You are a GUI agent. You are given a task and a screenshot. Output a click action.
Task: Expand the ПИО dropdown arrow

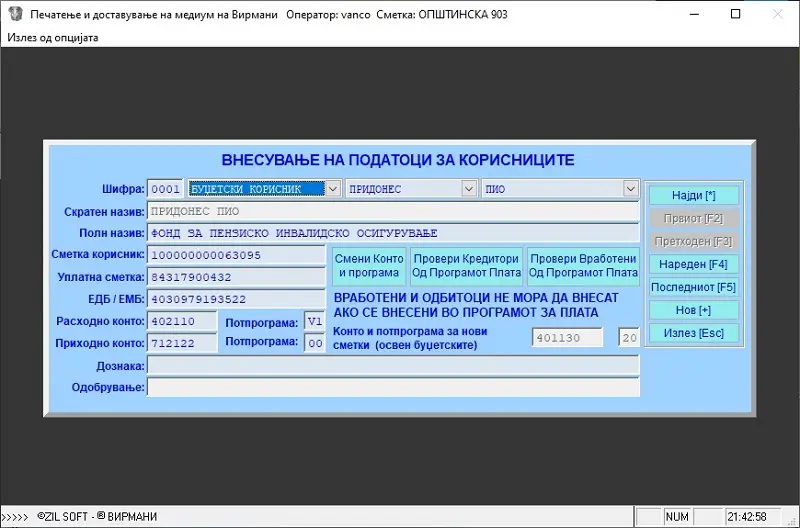coord(631,189)
